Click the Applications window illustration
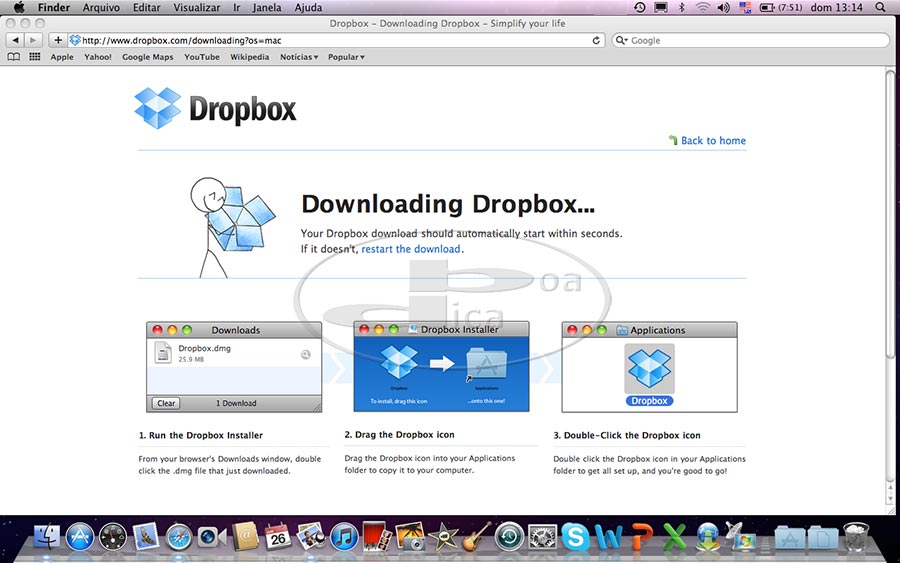This screenshot has width=900, height=563. click(x=649, y=367)
